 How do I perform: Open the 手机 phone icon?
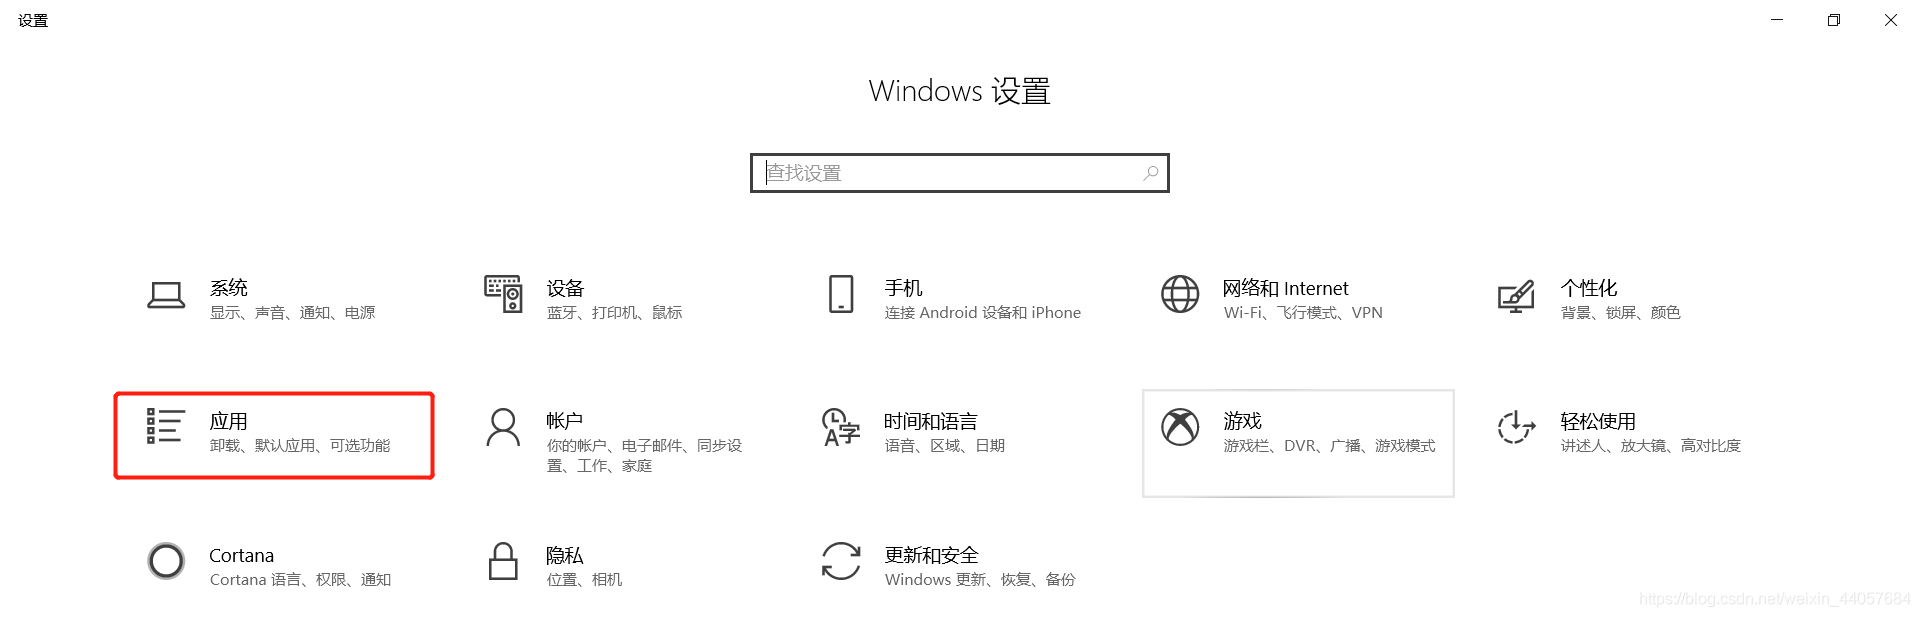(841, 294)
